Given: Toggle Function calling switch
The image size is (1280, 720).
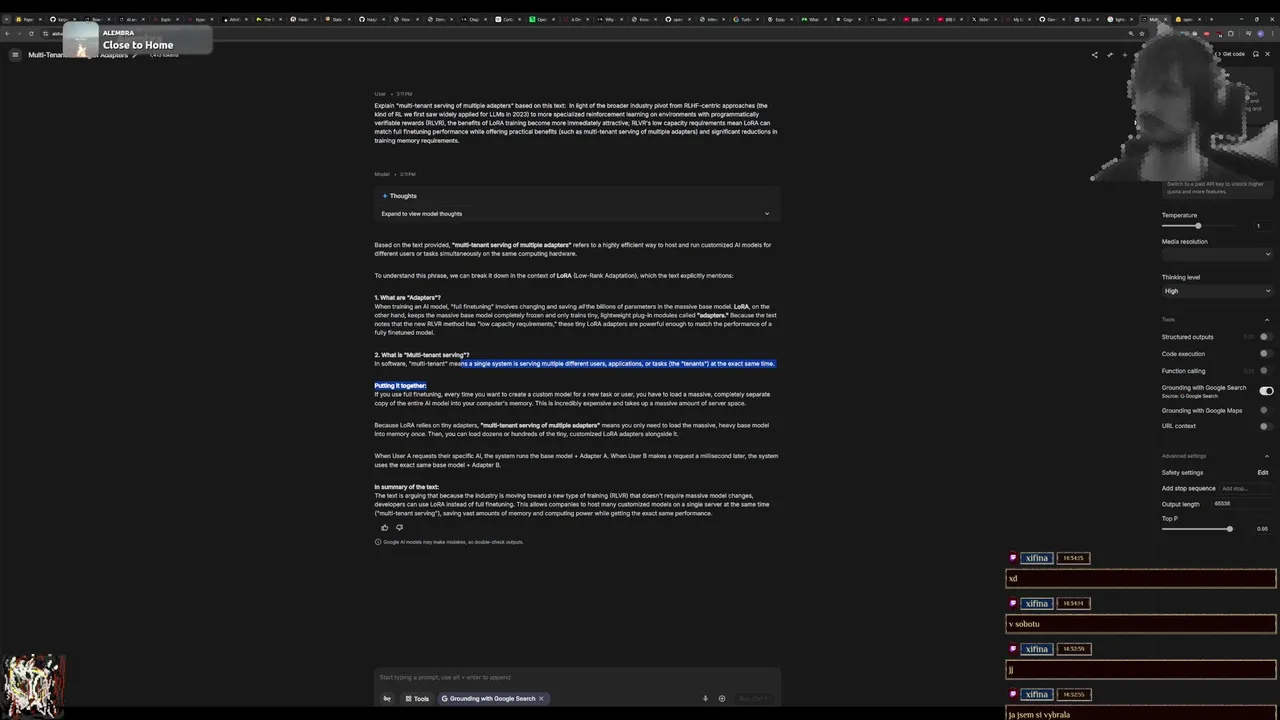Looking at the screenshot, I should [x=1265, y=371].
